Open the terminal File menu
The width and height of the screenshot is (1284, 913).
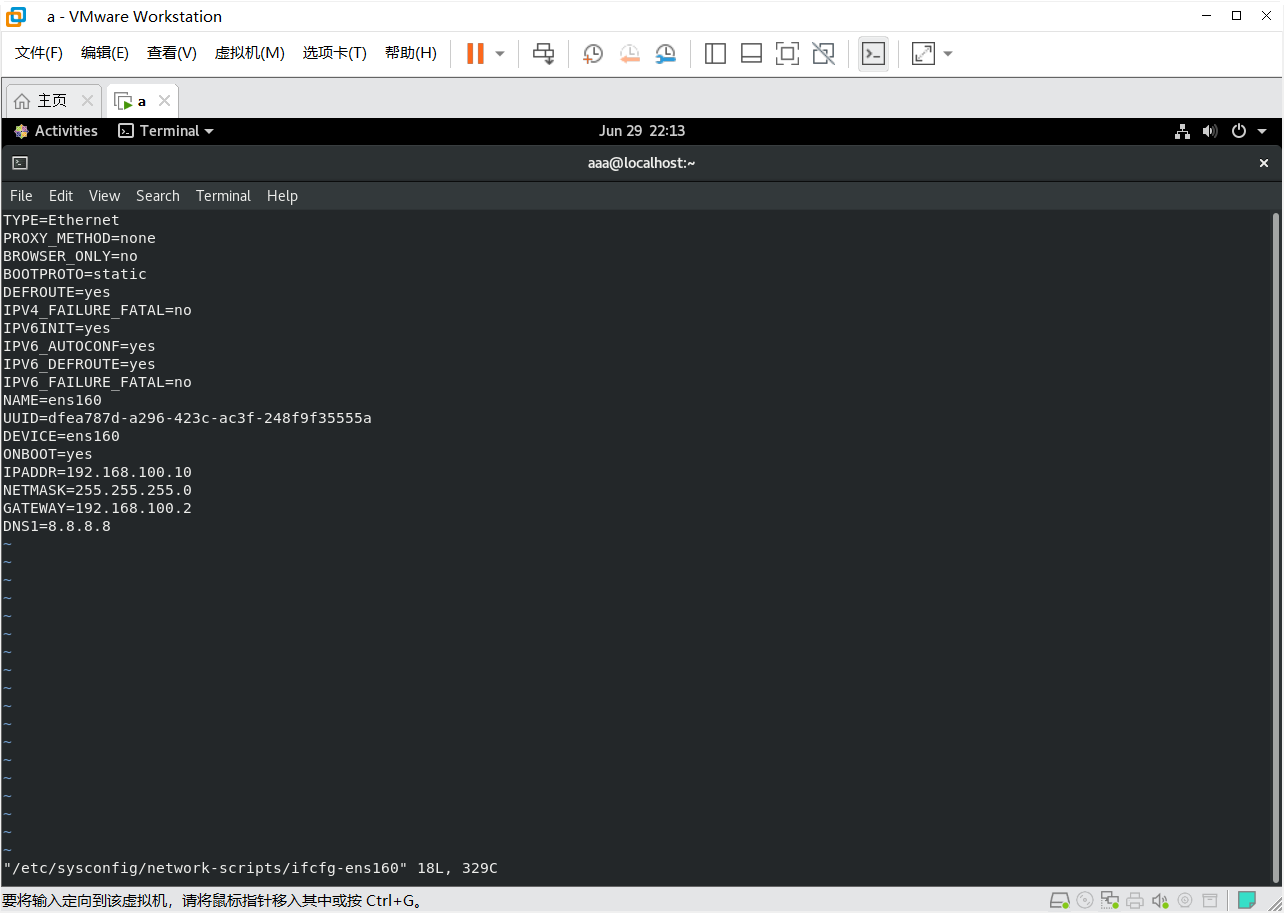(21, 196)
